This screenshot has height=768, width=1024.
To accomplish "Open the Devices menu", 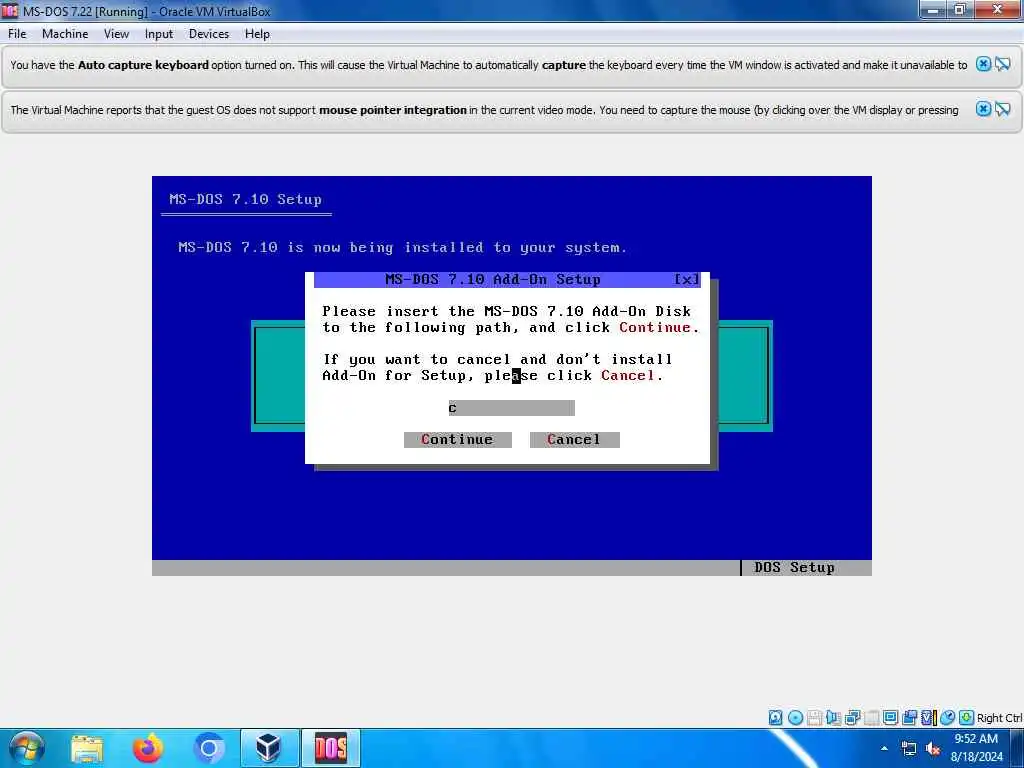I will click(x=209, y=34).
